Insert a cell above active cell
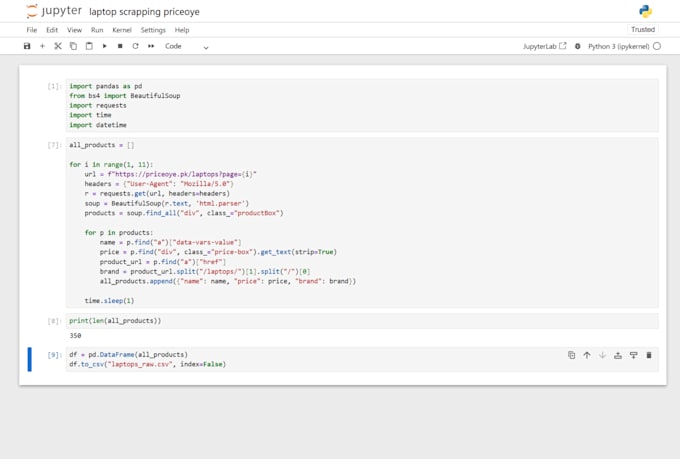This screenshot has width=680, height=459. [618, 355]
